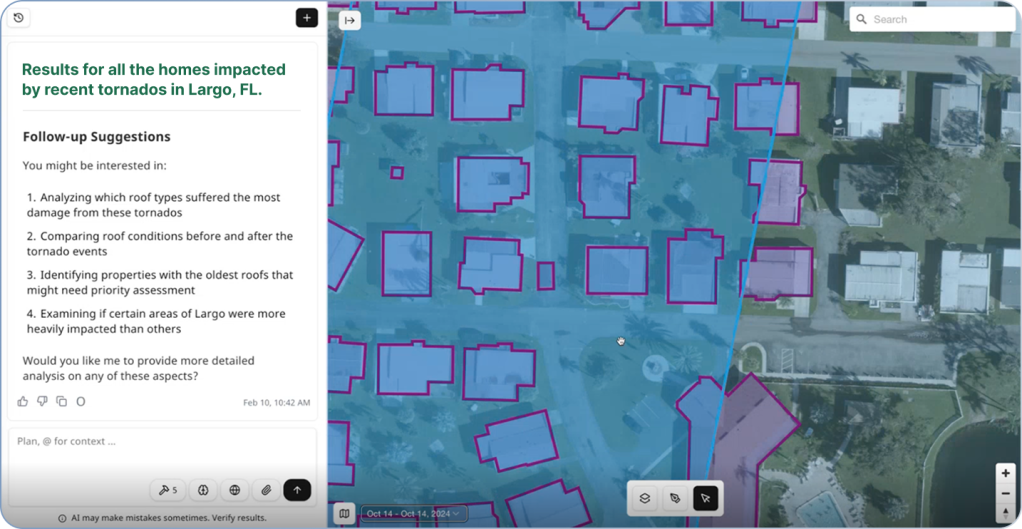Start a new chat with plus button
Image resolution: width=1022 pixels, height=529 pixels.
(306, 18)
